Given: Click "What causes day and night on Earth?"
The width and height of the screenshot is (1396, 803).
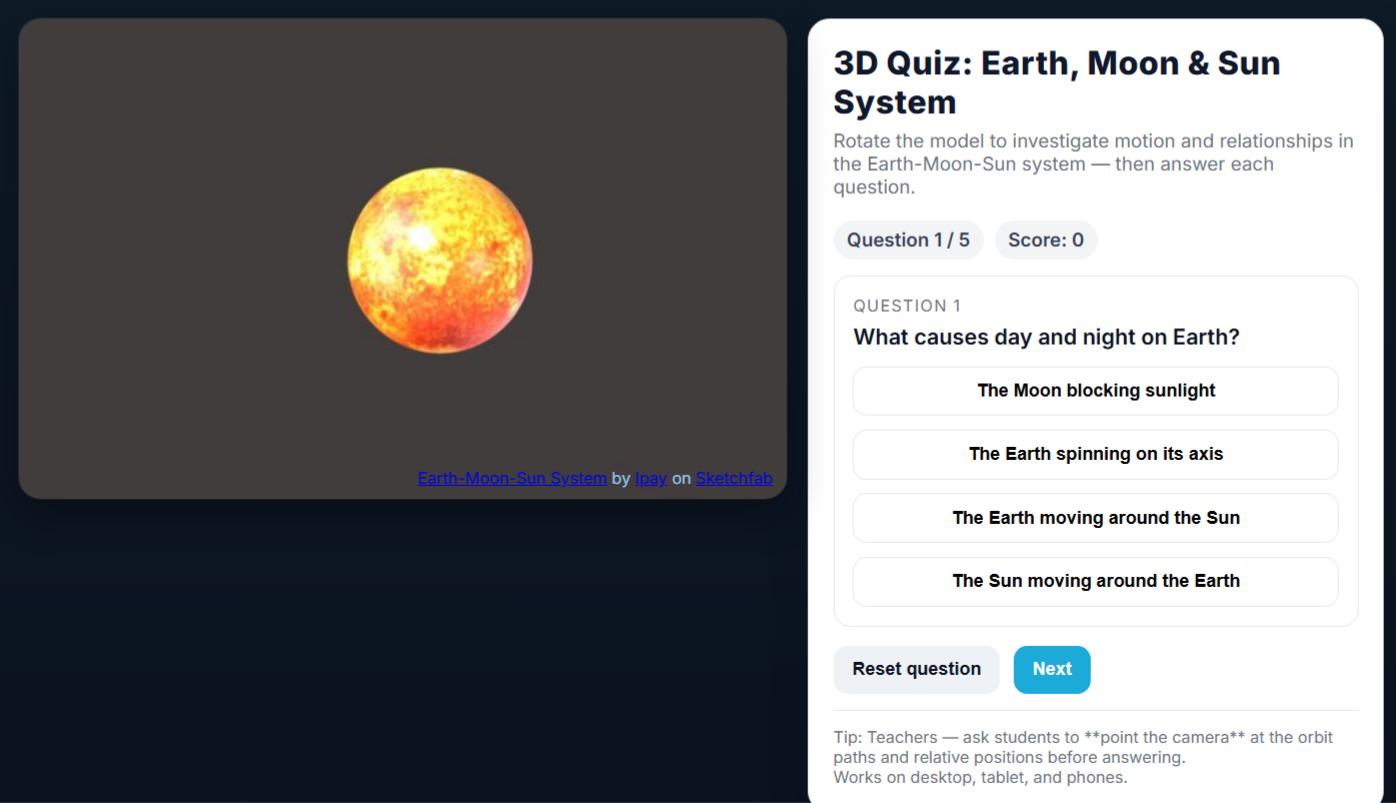Looking at the screenshot, I should click(x=1046, y=337).
